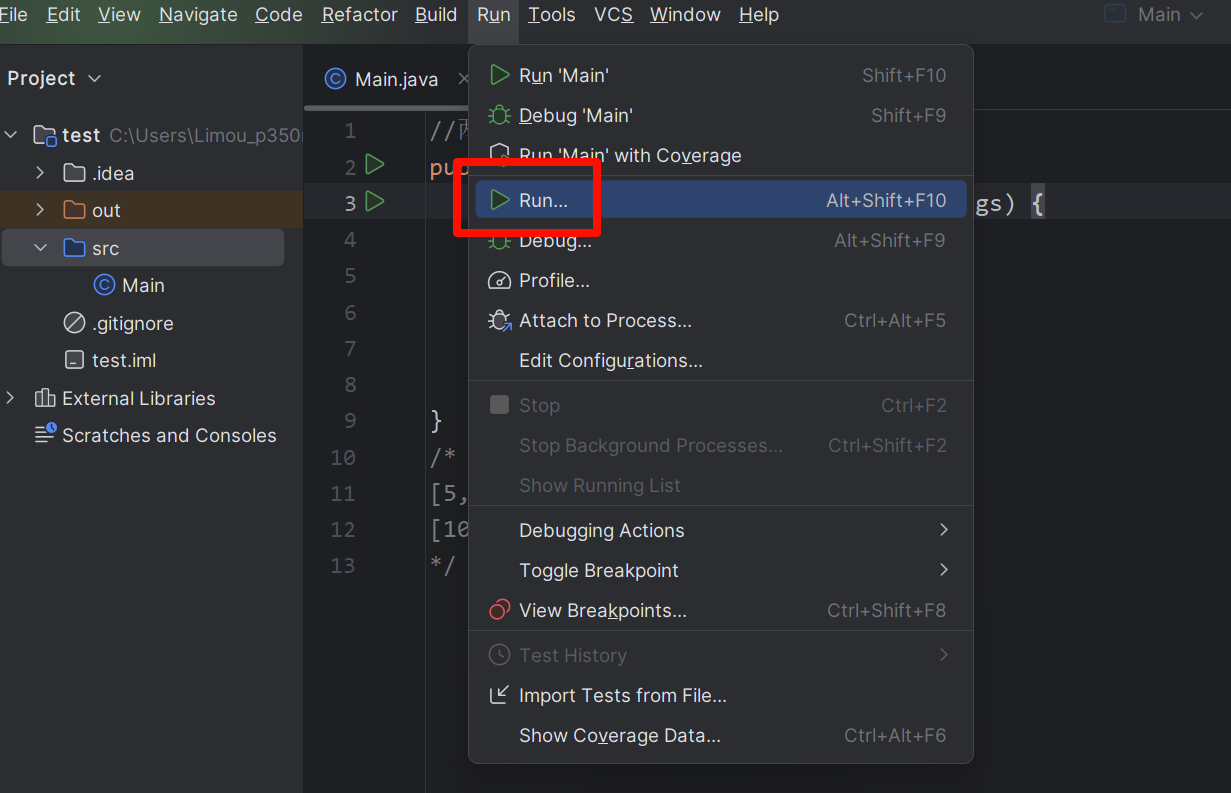Screen dimensions: 1231x793
Task: Click Edit Configurations... menu entry
Action: point(610,361)
